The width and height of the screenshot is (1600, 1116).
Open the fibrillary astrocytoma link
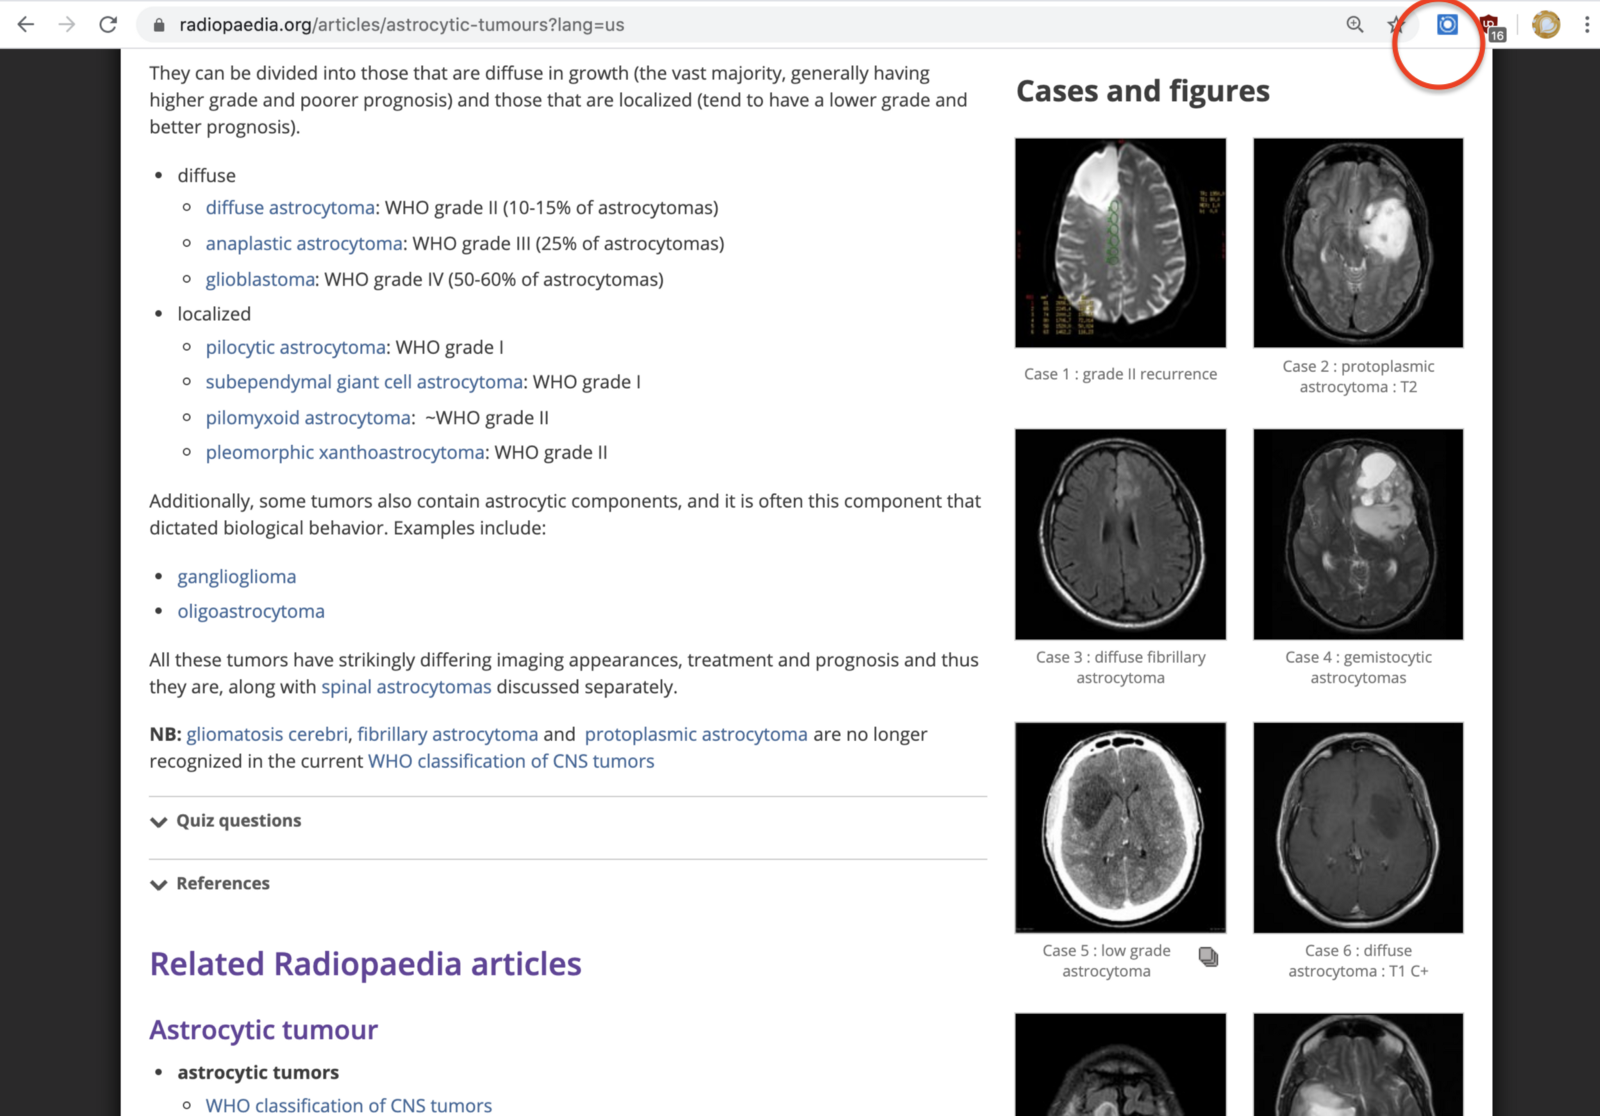[447, 734]
